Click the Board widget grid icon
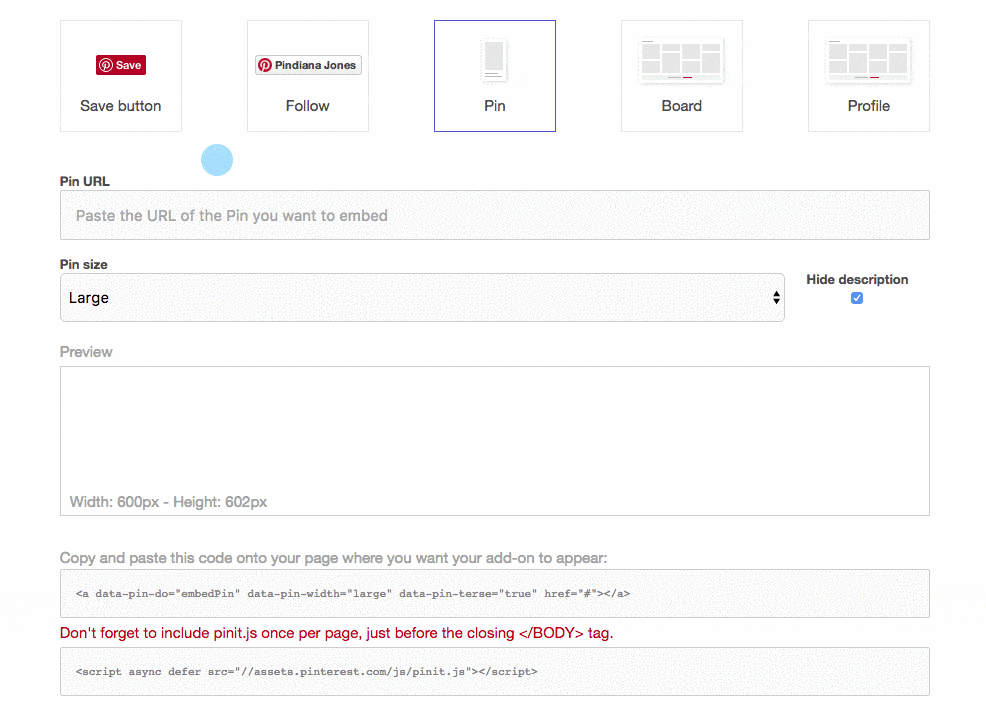The width and height of the screenshot is (986, 724). (681, 61)
